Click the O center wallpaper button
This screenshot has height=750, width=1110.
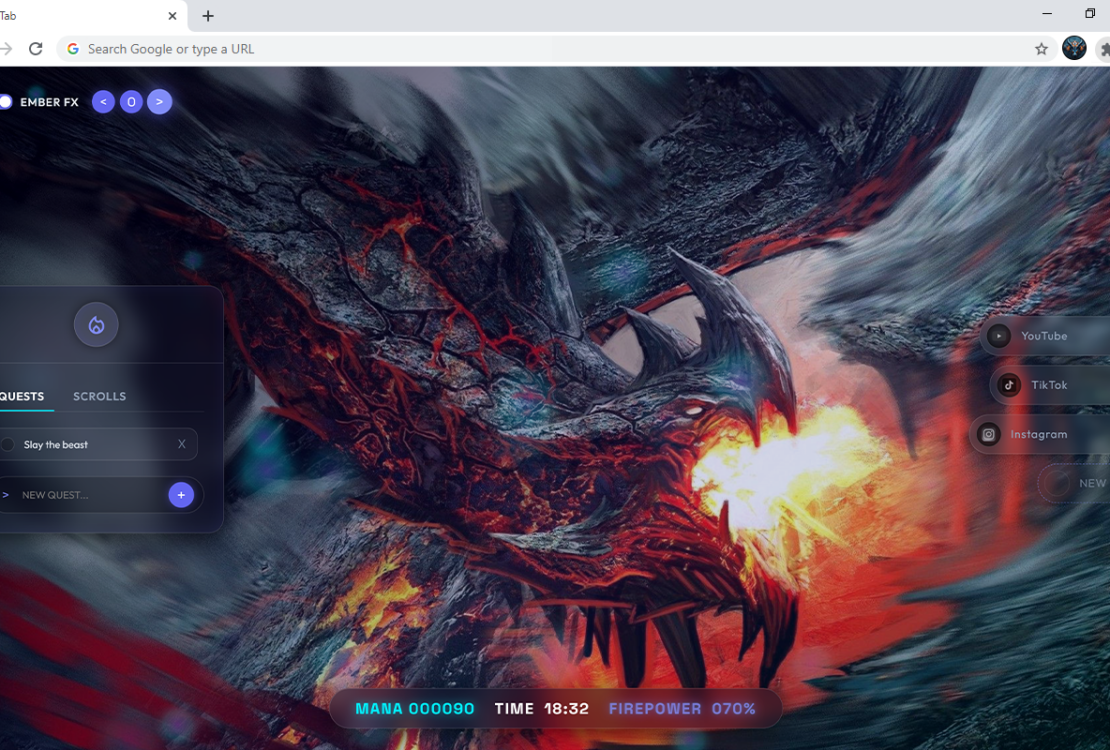click(x=131, y=102)
